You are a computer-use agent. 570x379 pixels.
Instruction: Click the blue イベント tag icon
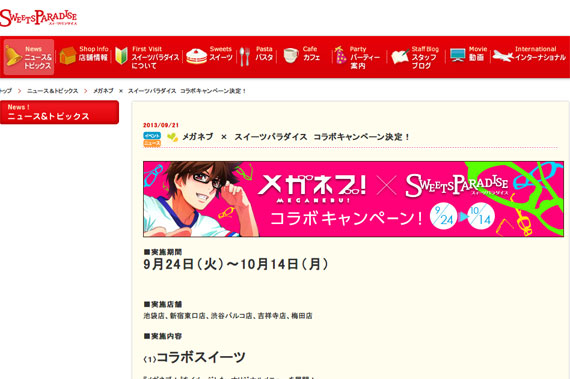[x=152, y=136]
